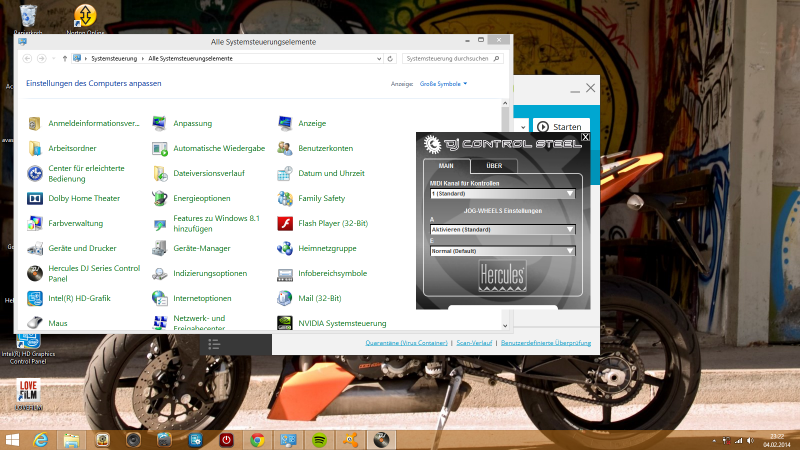Expand arrow after Systemsteuerung breadcrumb

pyautogui.click(x=143, y=59)
